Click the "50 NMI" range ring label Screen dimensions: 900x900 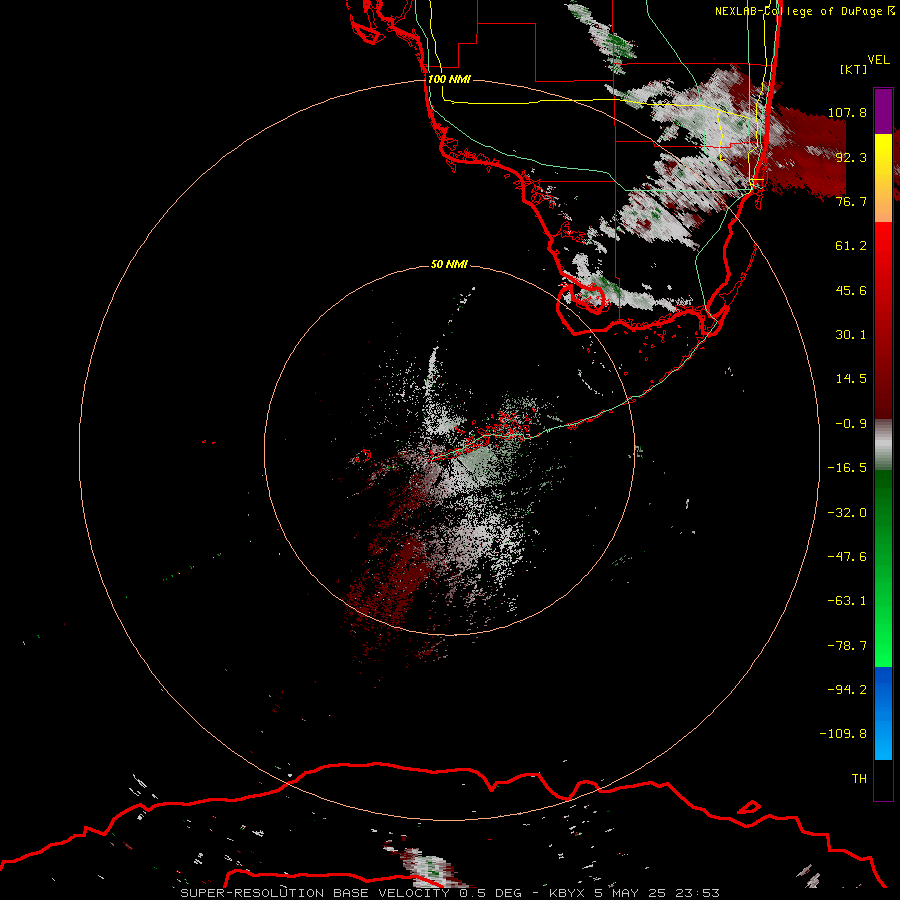tap(449, 264)
